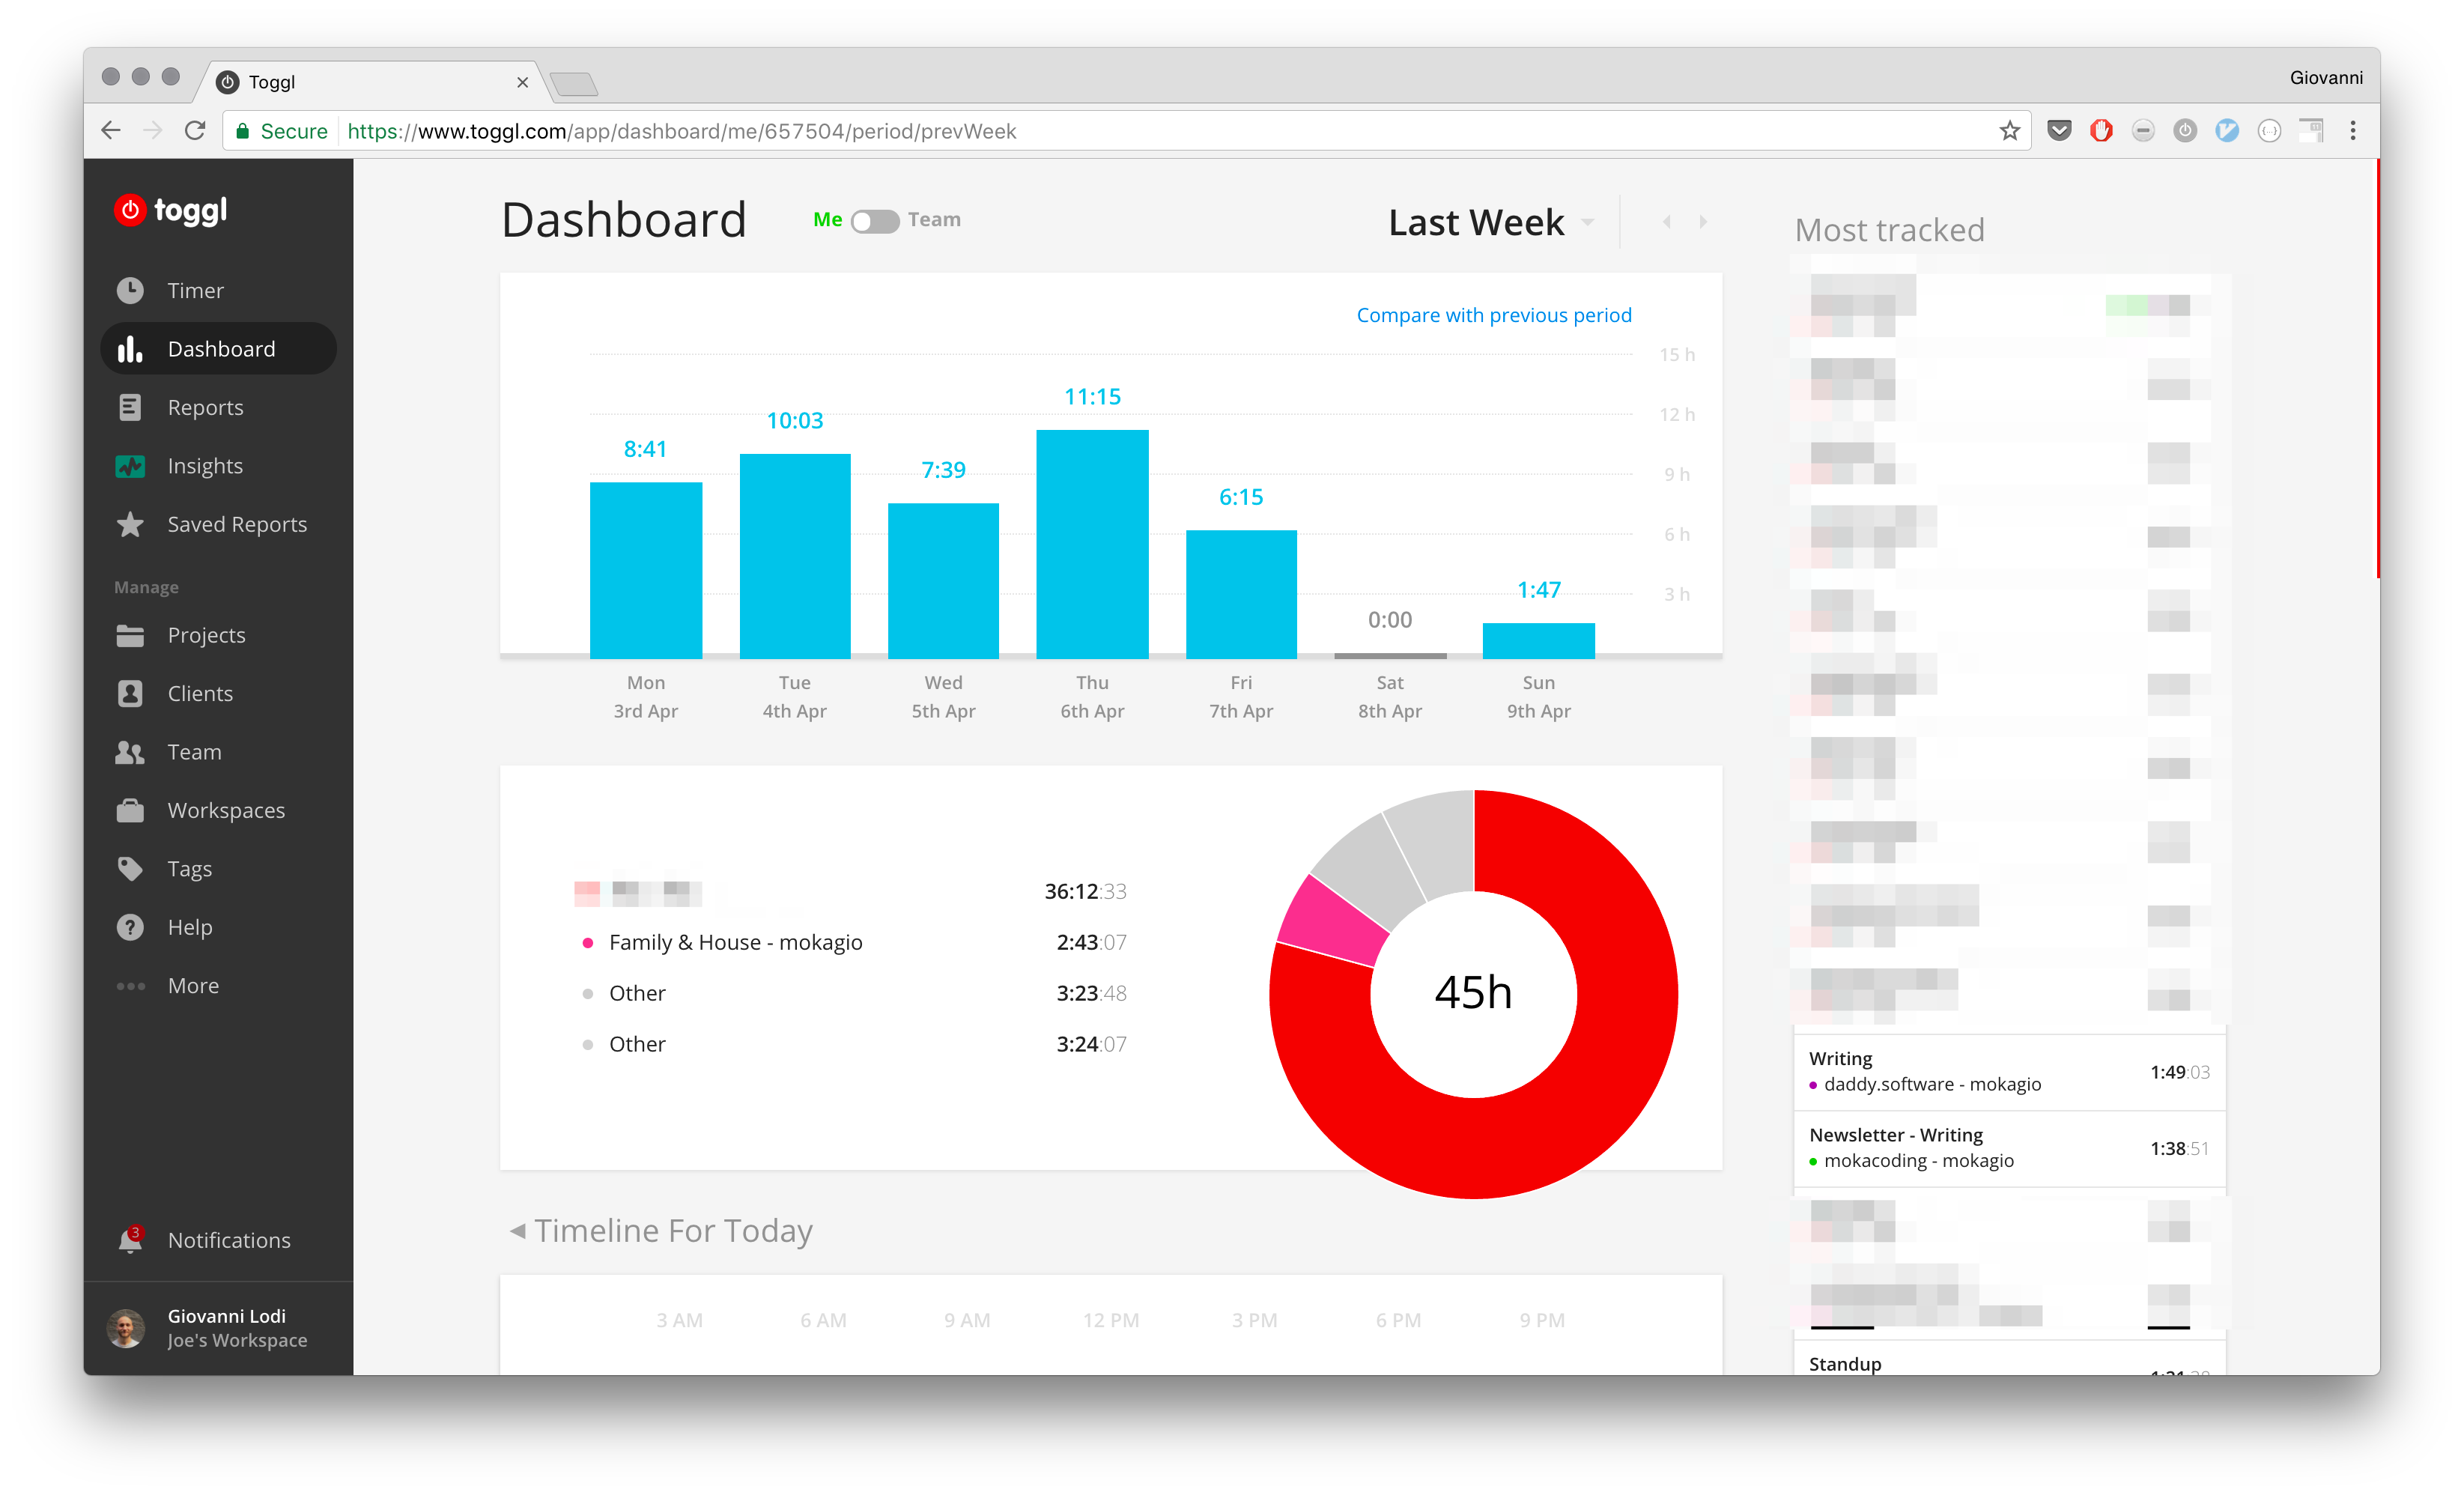Click the Help question mark icon
Viewport: 2464px width, 1495px height.
(130, 927)
